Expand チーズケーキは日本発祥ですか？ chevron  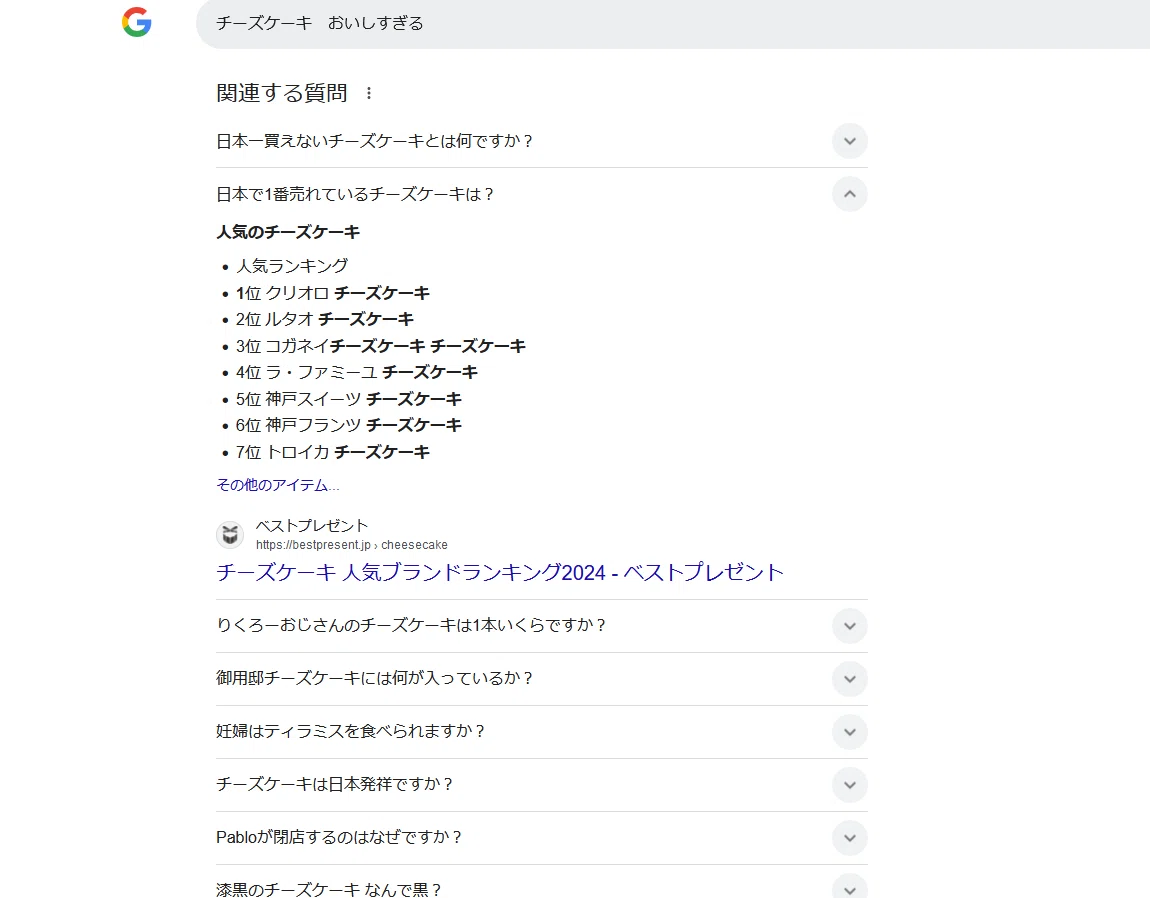click(849, 784)
